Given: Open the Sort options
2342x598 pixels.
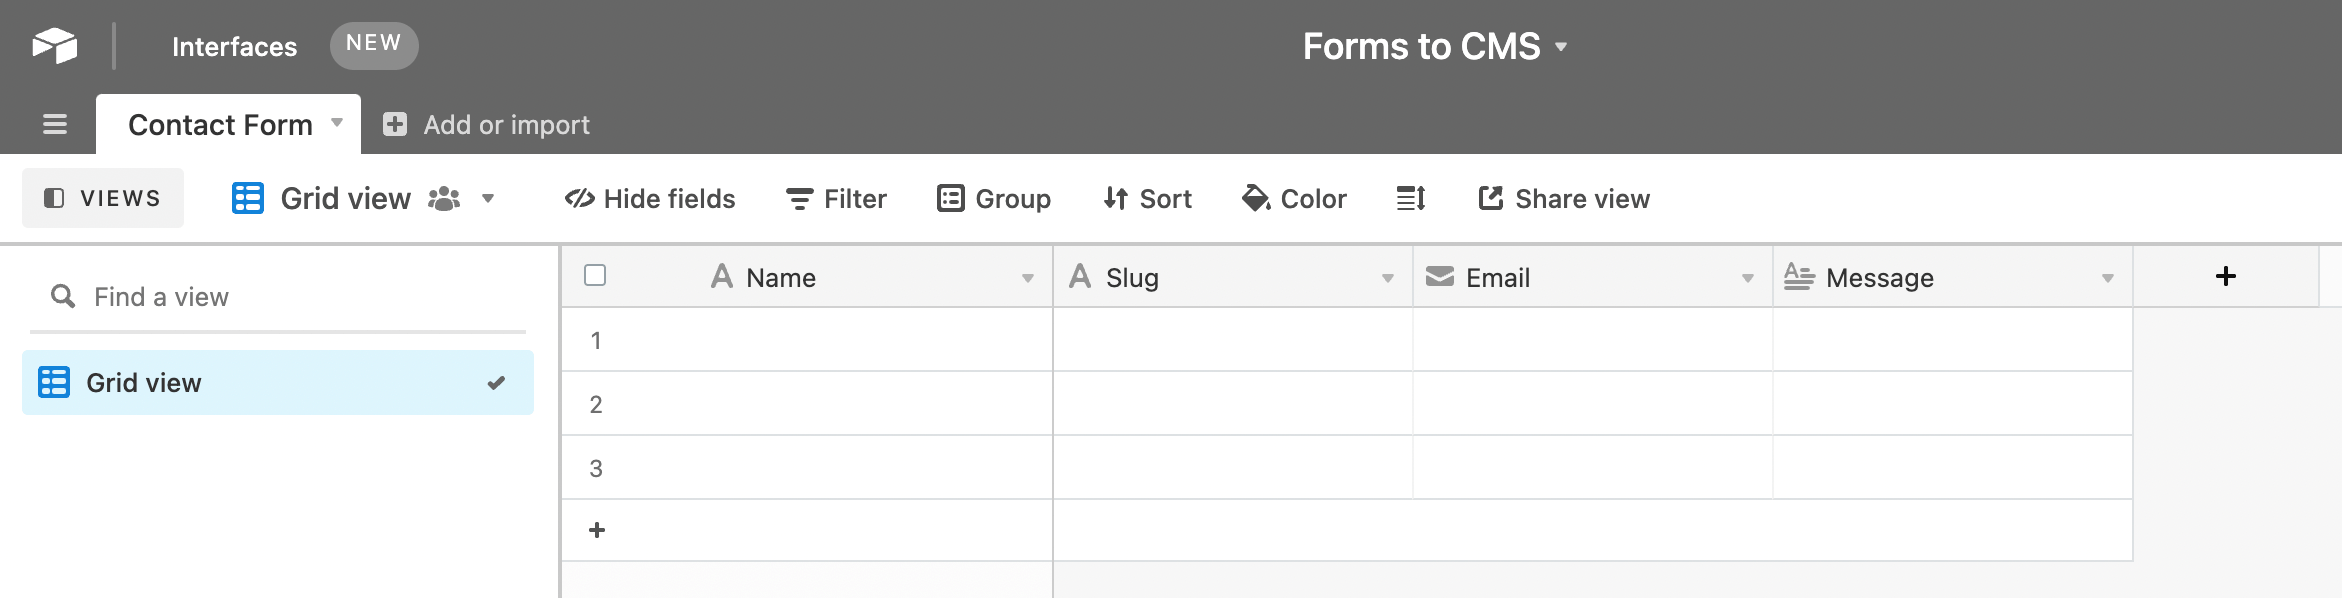Looking at the screenshot, I should click(1147, 199).
